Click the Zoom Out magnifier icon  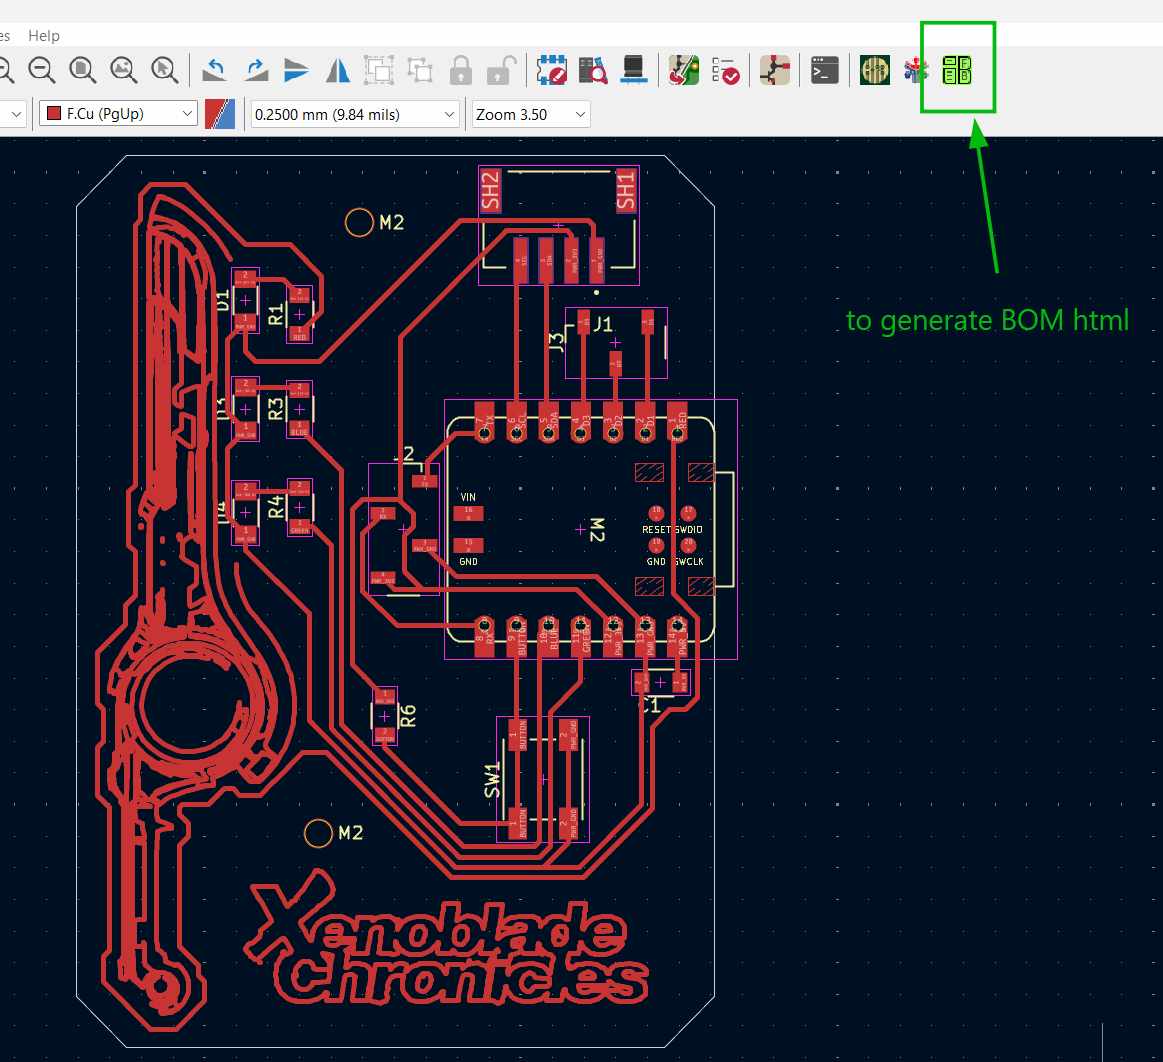pyautogui.click(x=42, y=70)
